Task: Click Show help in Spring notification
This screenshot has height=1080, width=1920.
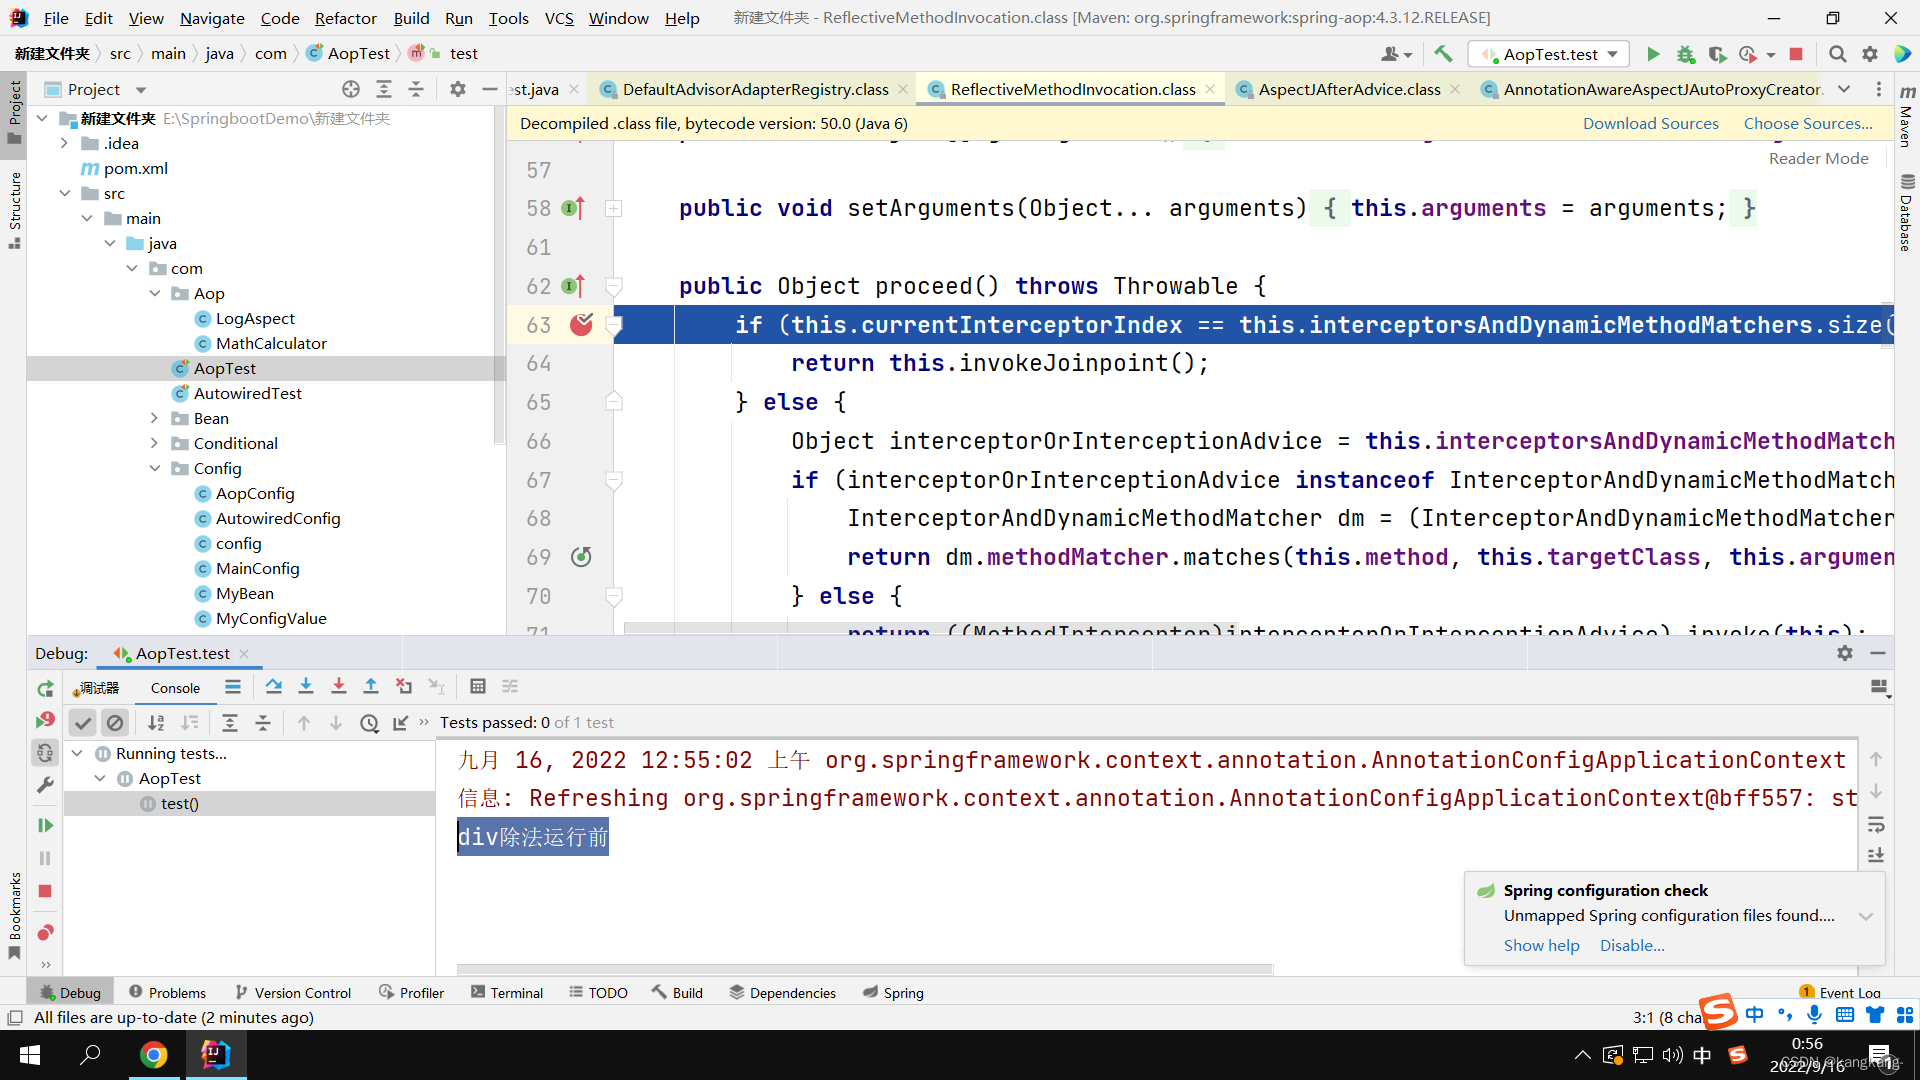Action: 1541,945
